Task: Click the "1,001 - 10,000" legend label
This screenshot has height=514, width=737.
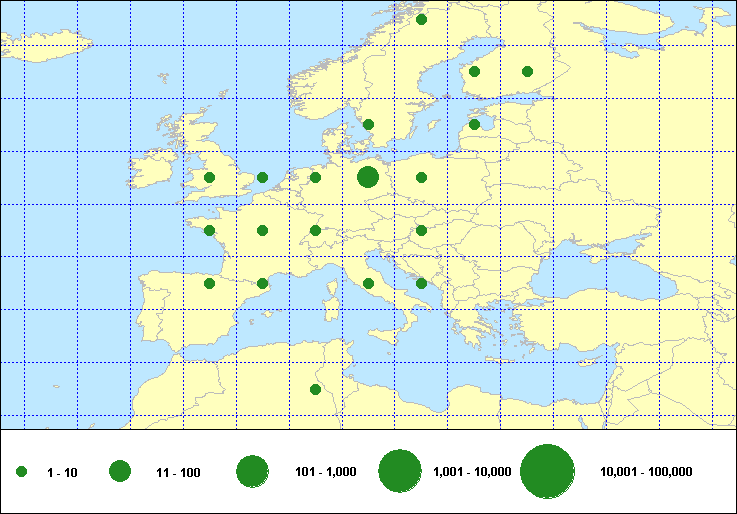Action: pos(472,472)
